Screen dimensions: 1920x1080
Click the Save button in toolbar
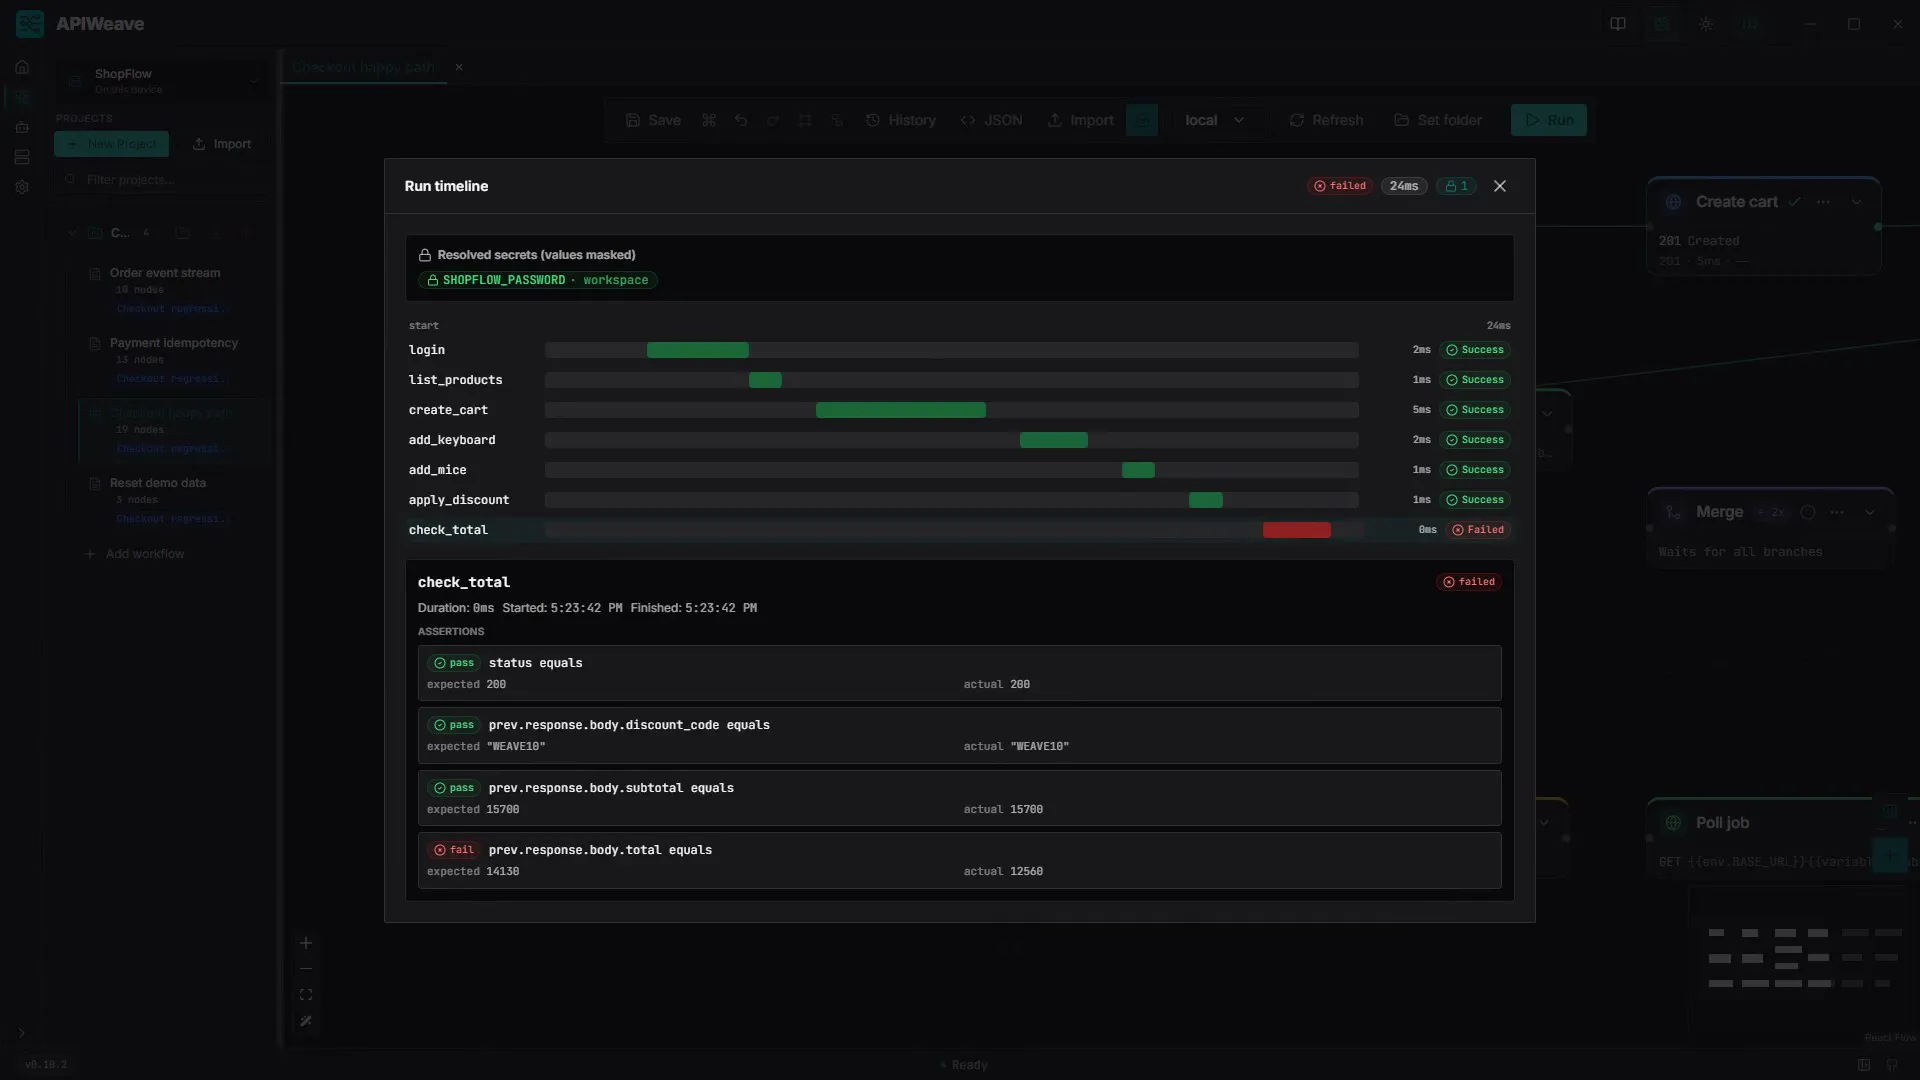653,120
